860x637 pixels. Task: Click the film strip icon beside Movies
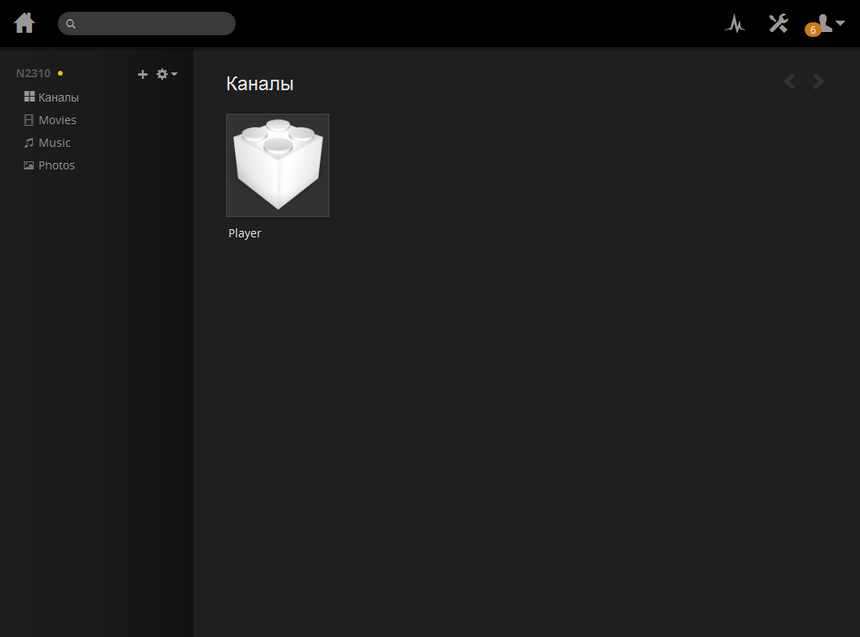(x=29, y=120)
